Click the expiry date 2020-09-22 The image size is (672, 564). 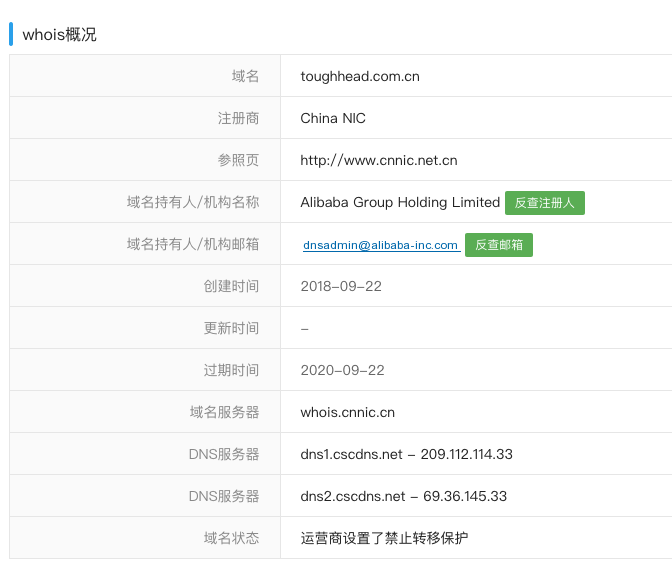coord(342,370)
